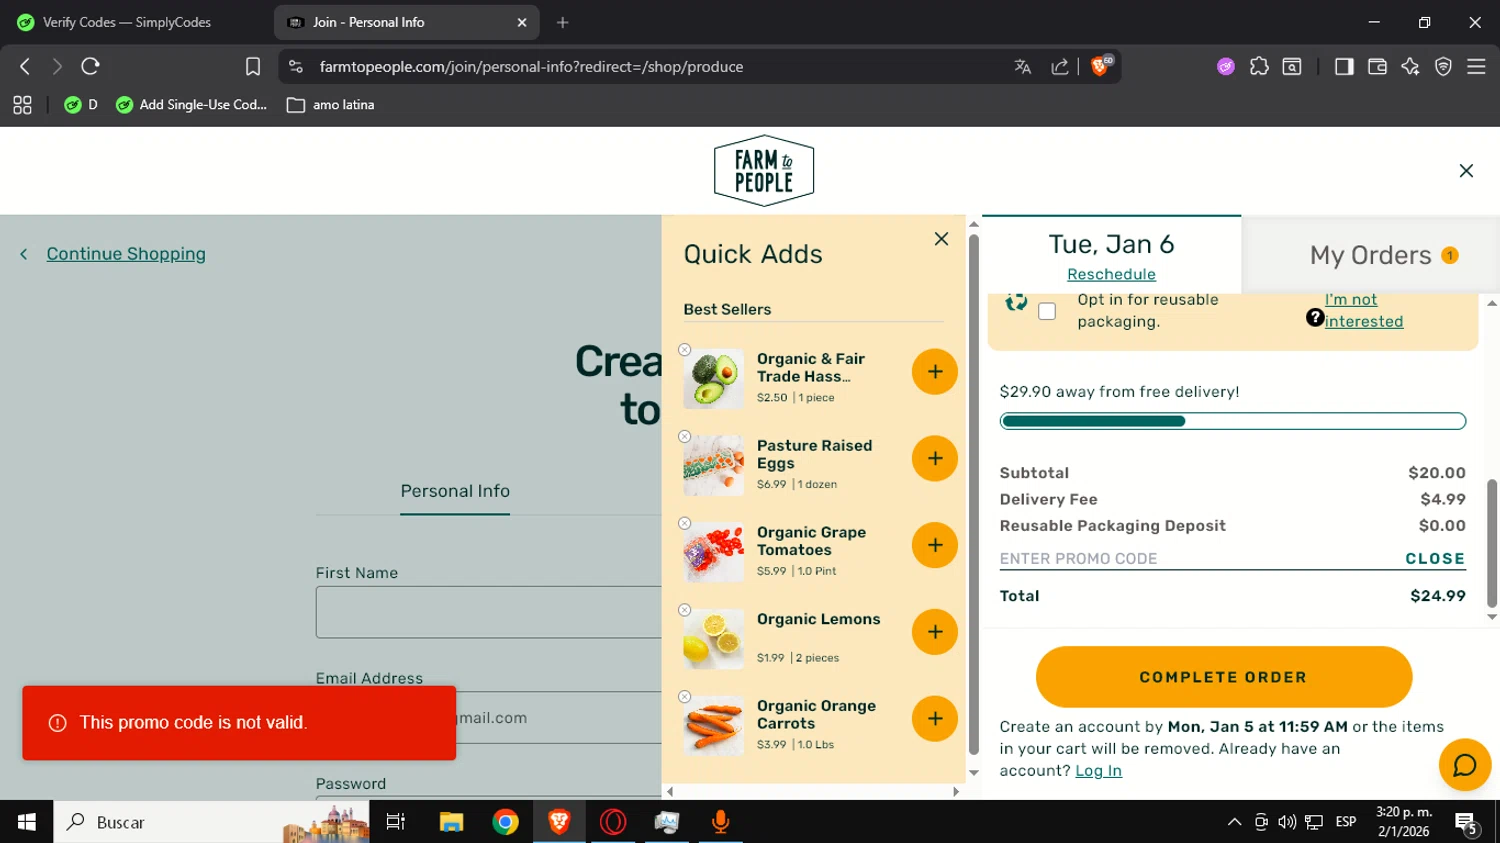The image size is (1500, 843).
Task: Open Brave Leo AI icon
Action: 1410,67
